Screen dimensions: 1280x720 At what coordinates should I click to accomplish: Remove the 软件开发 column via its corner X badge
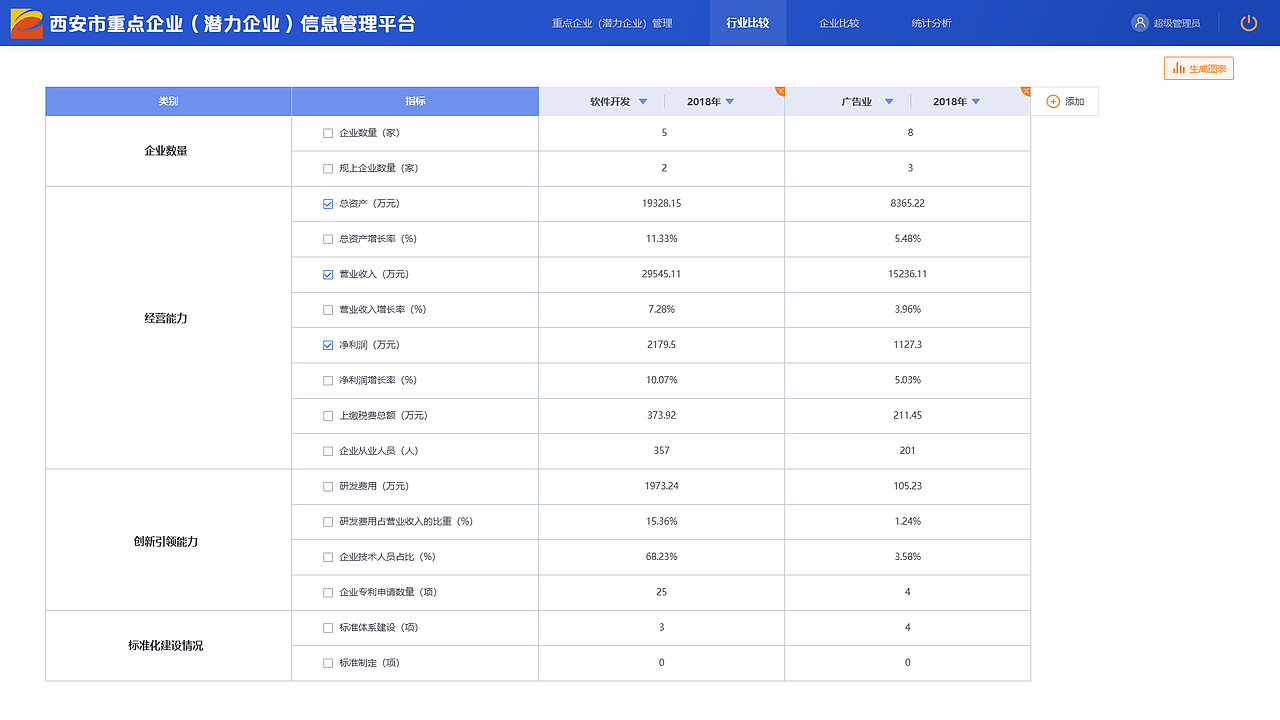[780, 89]
